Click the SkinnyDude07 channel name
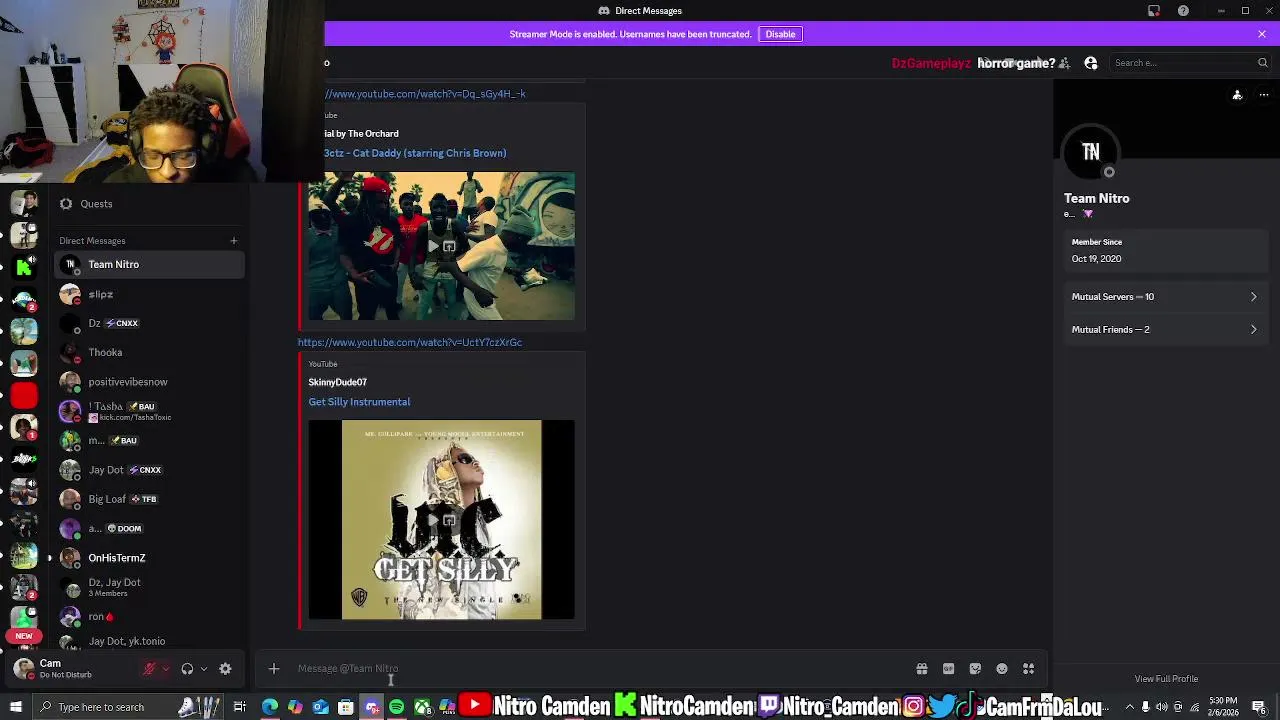 point(337,382)
